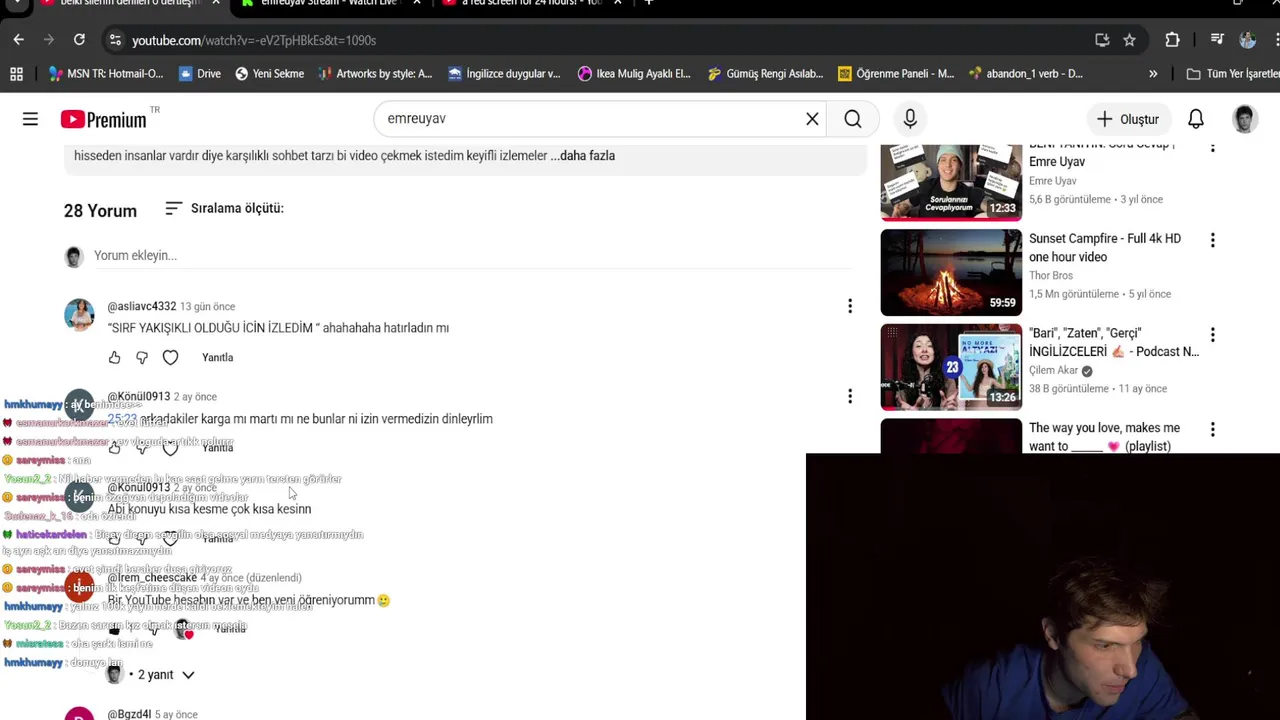The image size is (1280, 720).
Task: Open options menu for @asliavc4332 comment
Action: 850,306
